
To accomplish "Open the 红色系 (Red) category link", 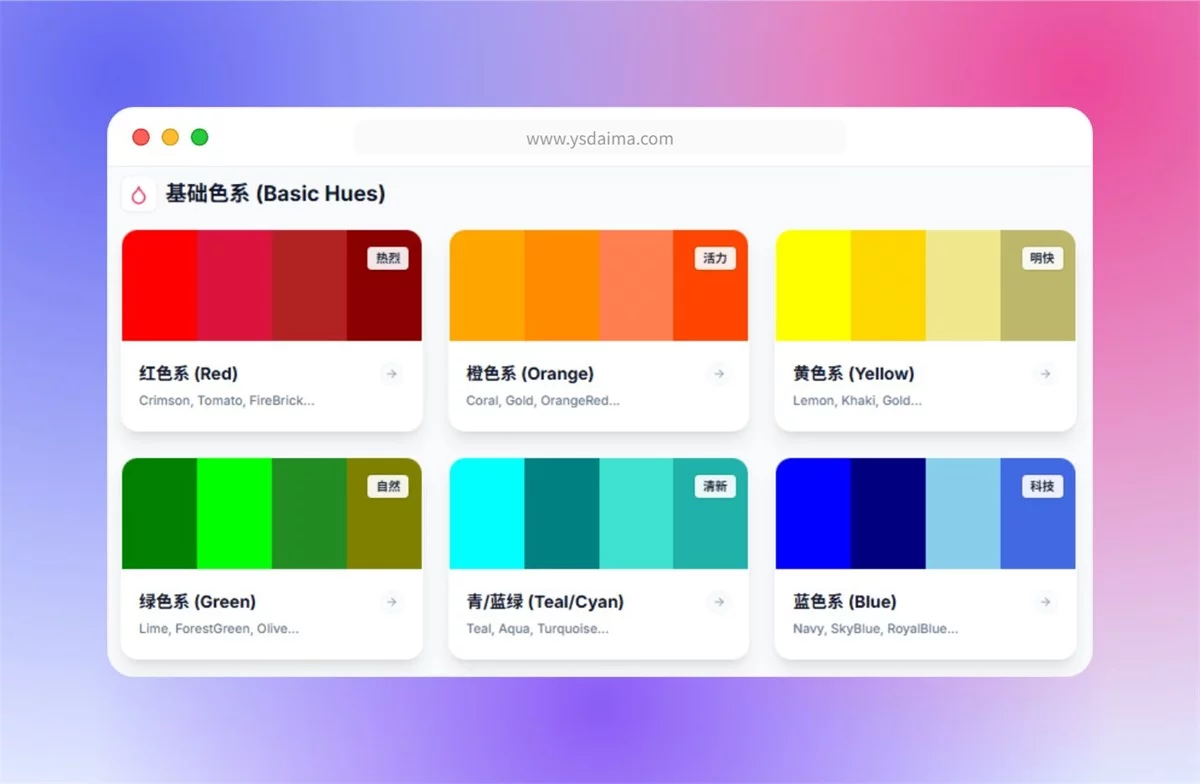I will (x=187, y=374).
